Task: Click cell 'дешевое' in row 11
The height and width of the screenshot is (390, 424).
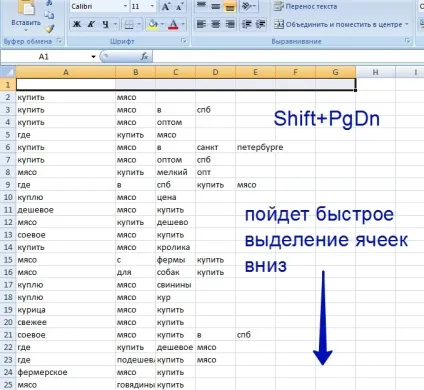Action: point(66,210)
